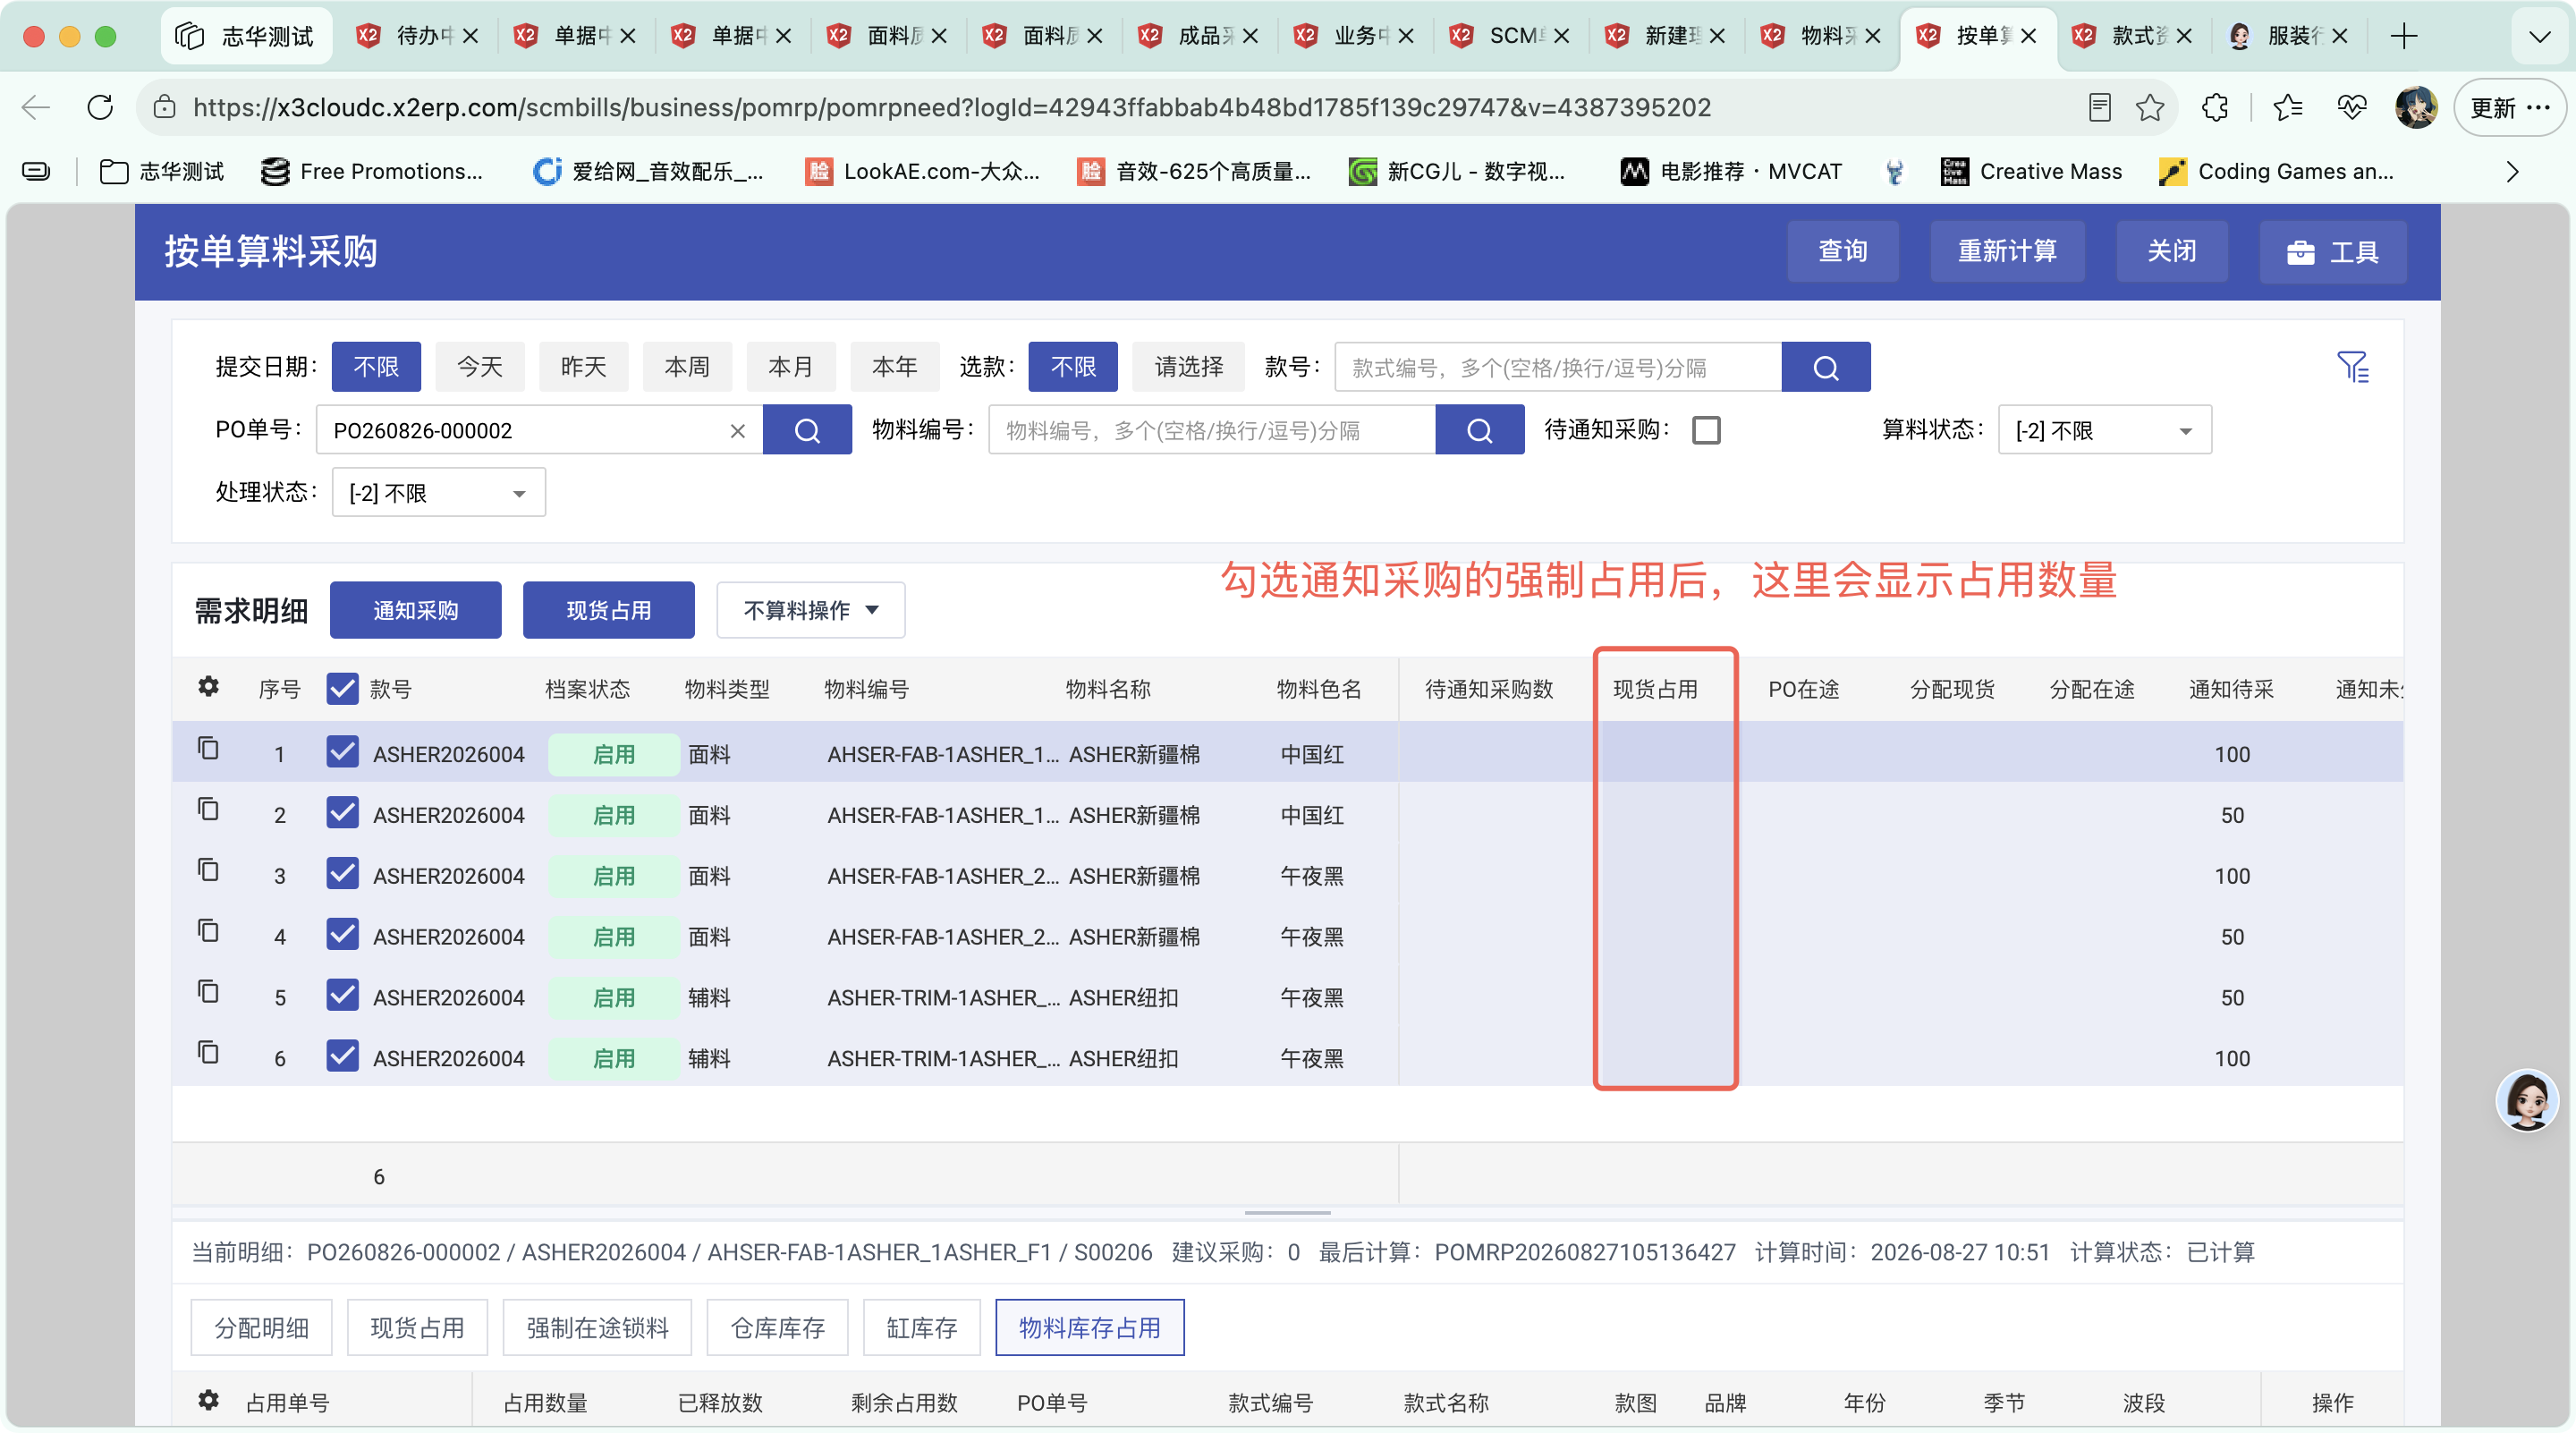Select 本月 date filter

pos(790,367)
